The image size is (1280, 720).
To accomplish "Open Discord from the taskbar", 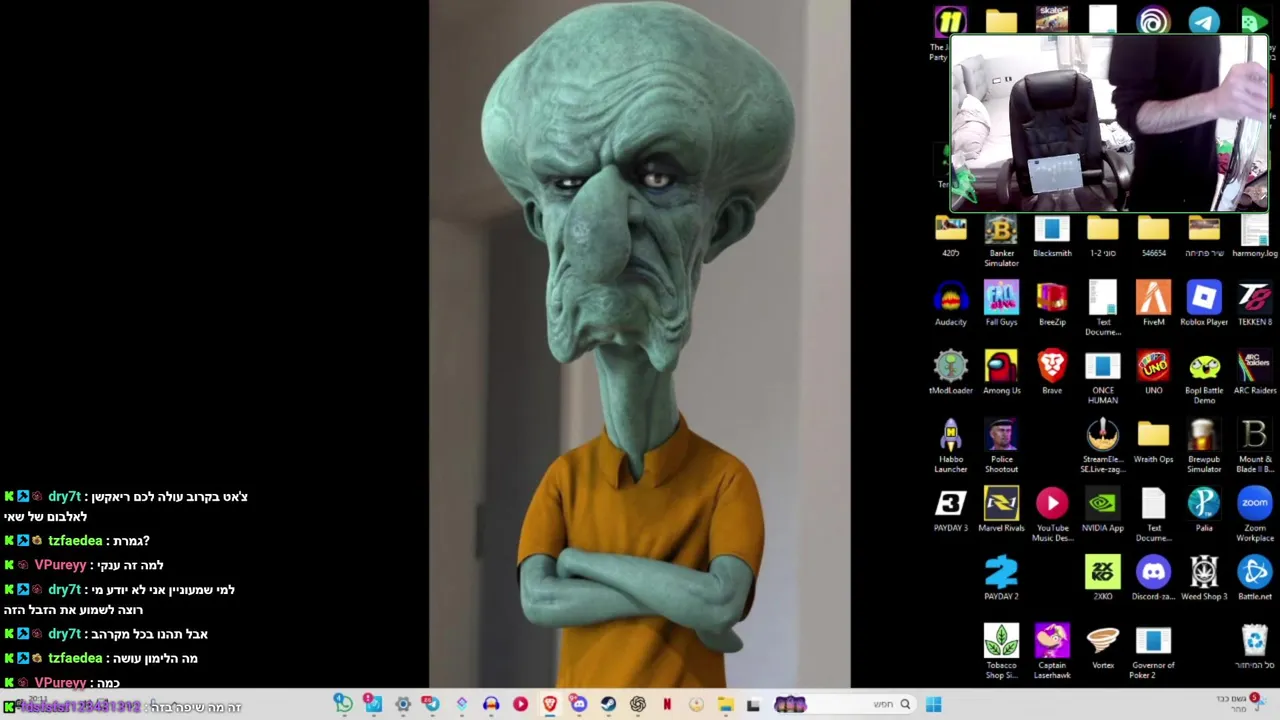I will pos(578,705).
